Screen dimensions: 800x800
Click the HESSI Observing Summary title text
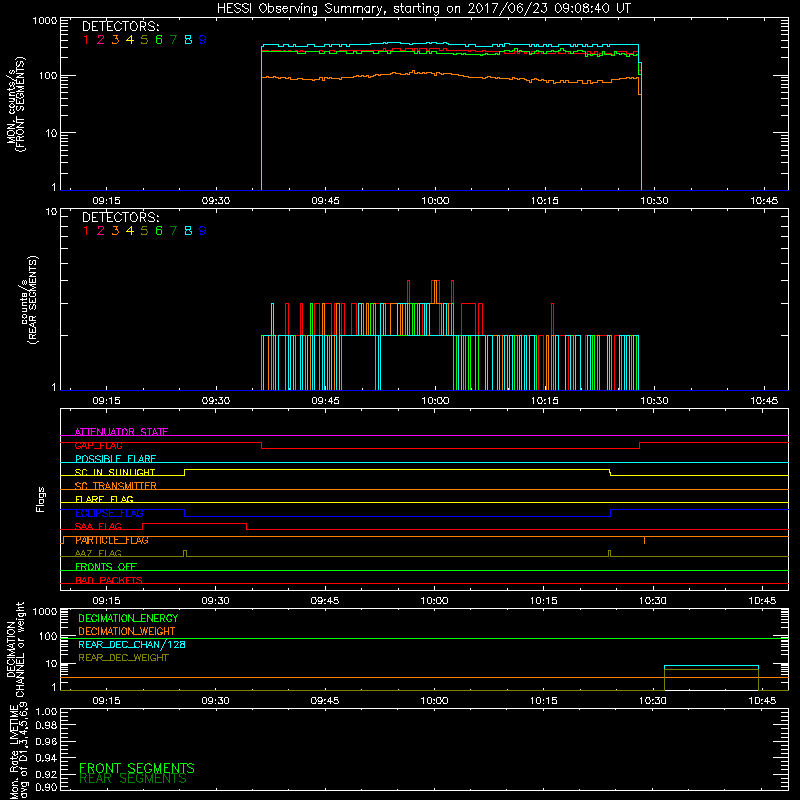tap(423, 9)
